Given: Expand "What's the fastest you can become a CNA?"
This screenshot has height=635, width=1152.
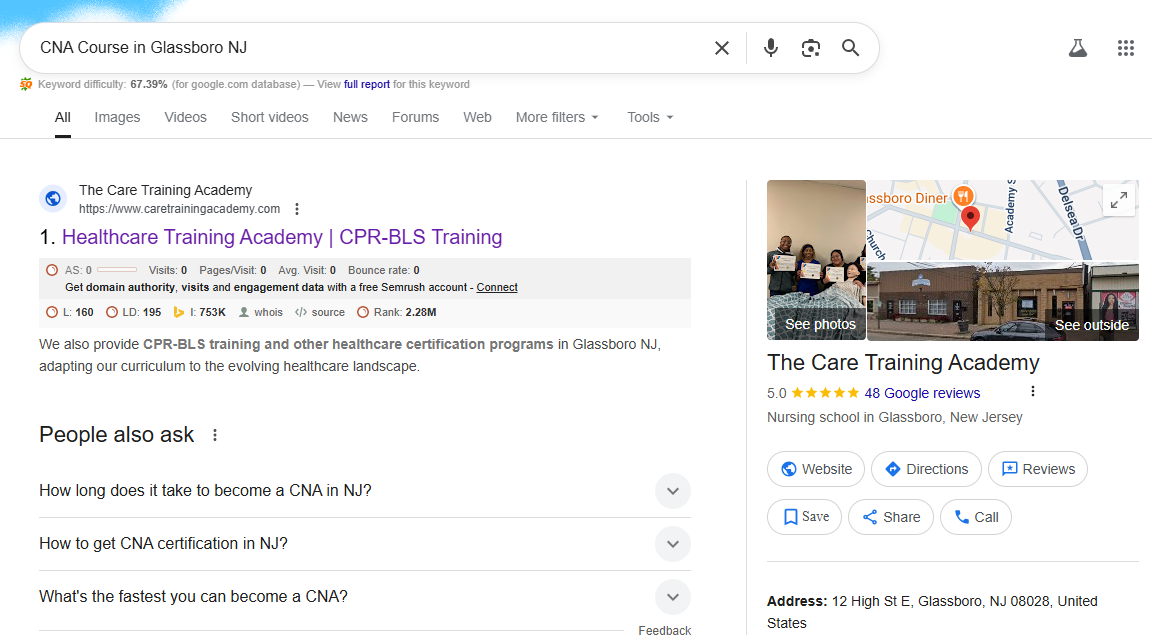Looking at the screenshot, I should (x=672, y=597).
